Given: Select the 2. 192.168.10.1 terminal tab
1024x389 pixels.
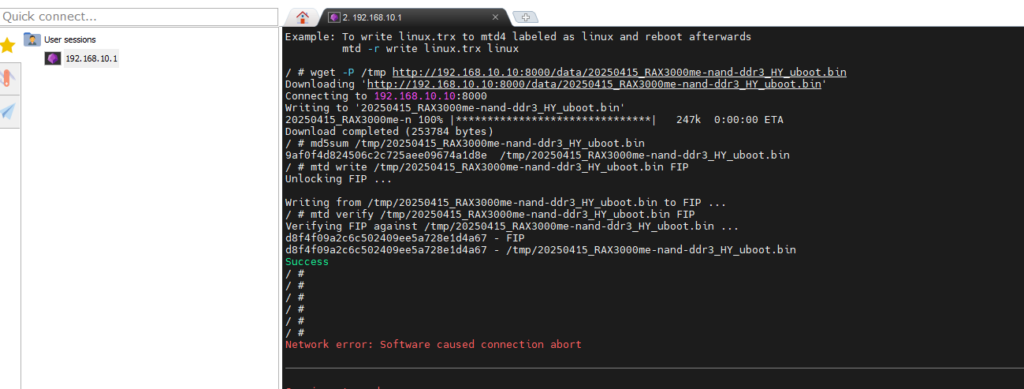Looking at the screenshot, I should coord(415,17).
